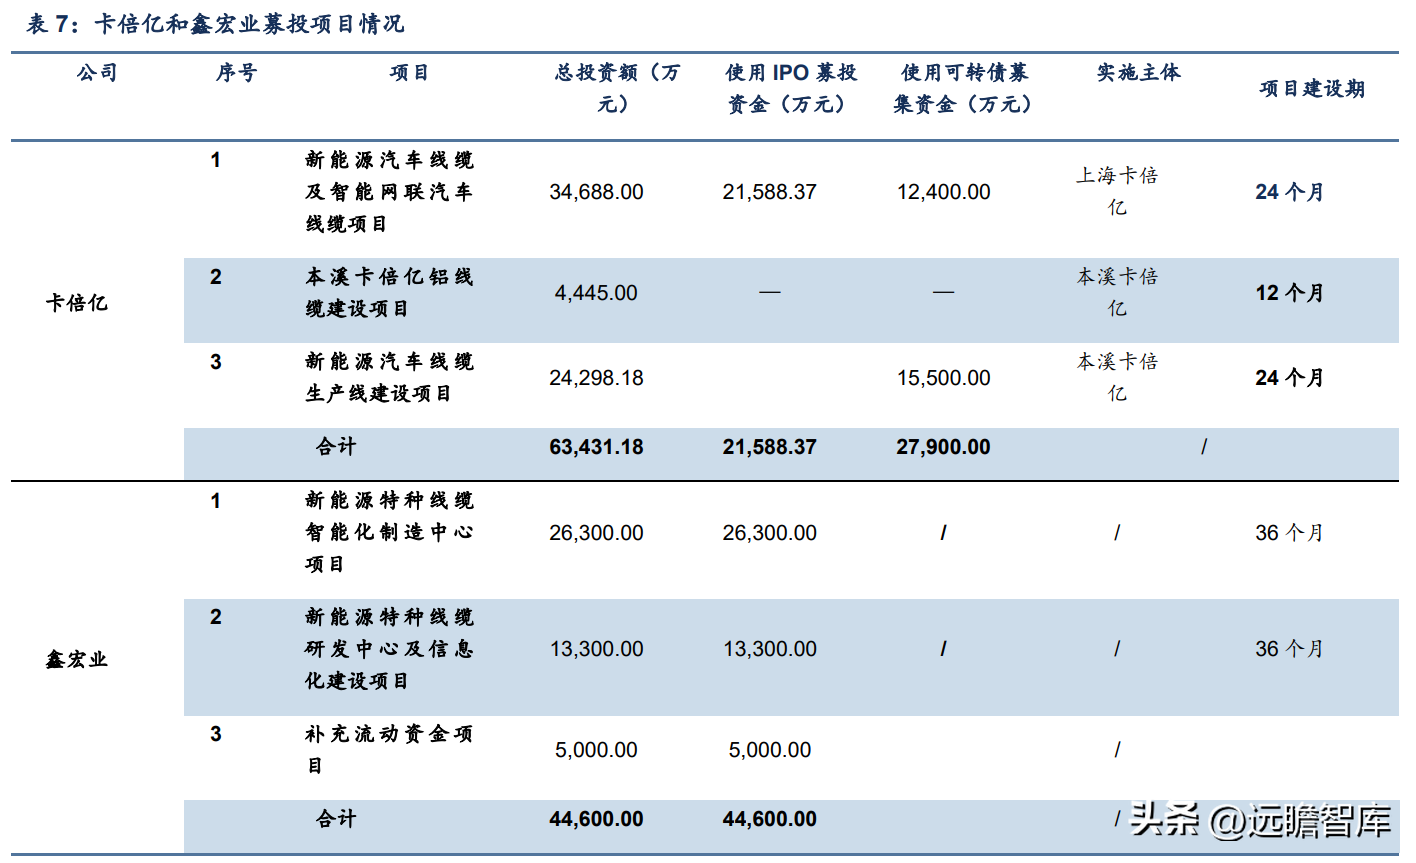Click 13,300.00 in the total investment column
The height and width of the screenshot is (863, 1416).
(596, 649)
